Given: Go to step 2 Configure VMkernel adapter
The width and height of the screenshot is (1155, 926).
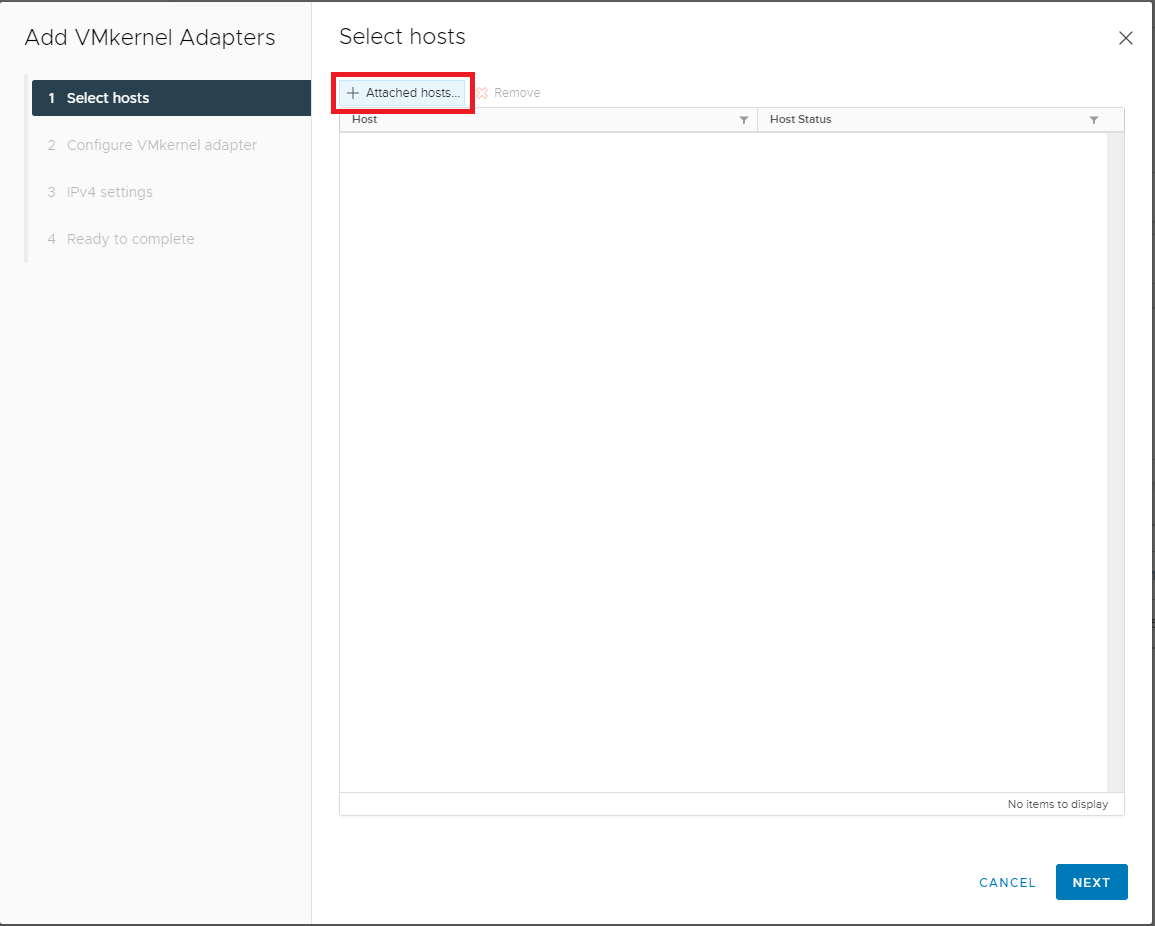Looking at the screenshot, I should click(x=161, y=145).
